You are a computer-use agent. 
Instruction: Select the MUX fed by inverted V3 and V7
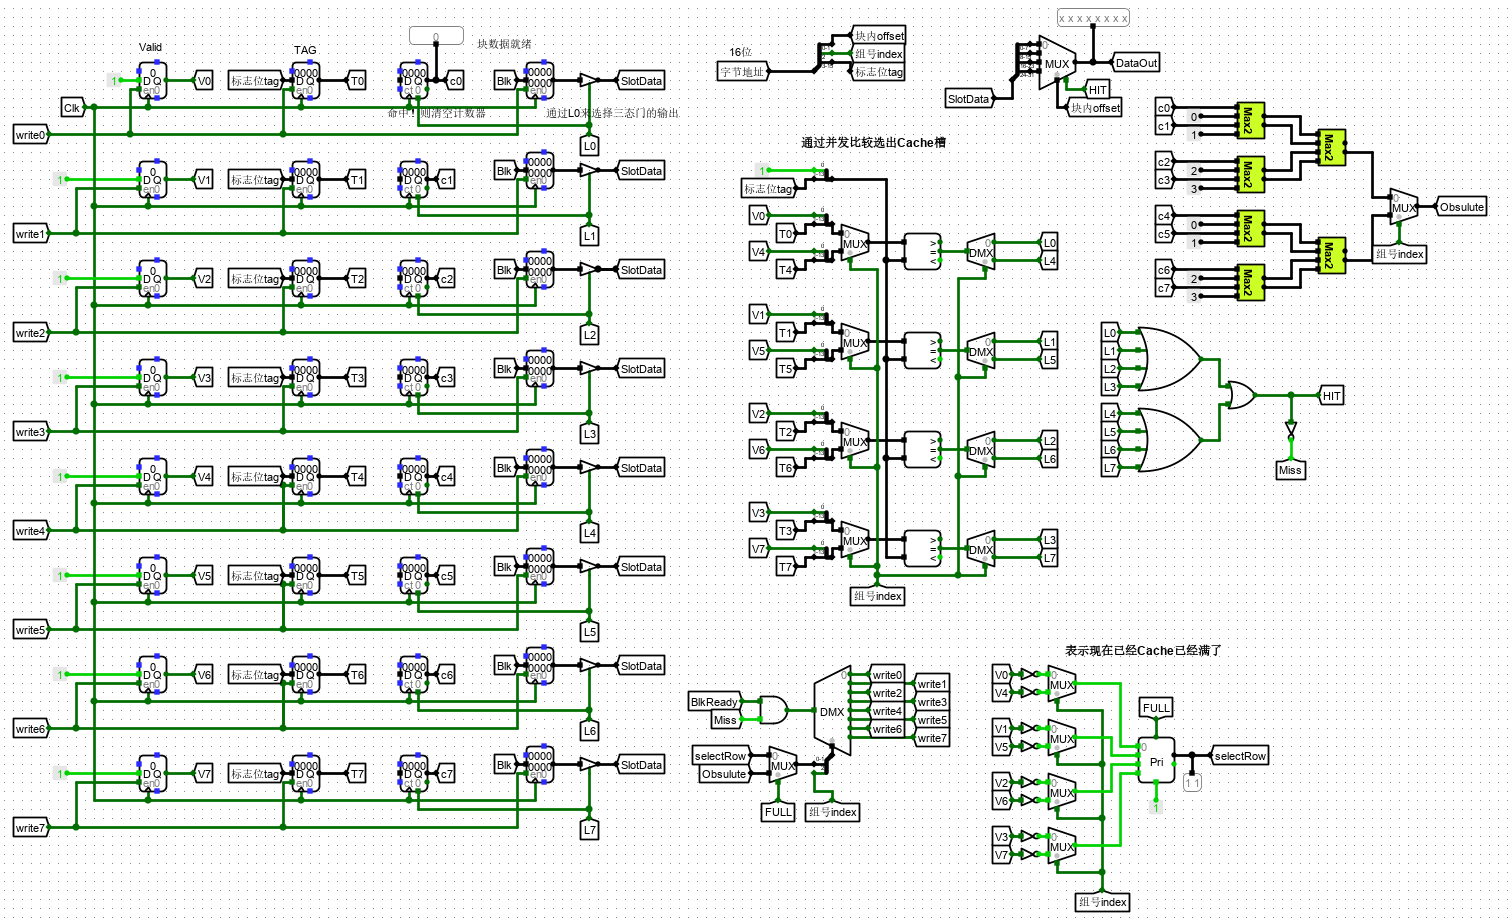tap(1061, 847)
